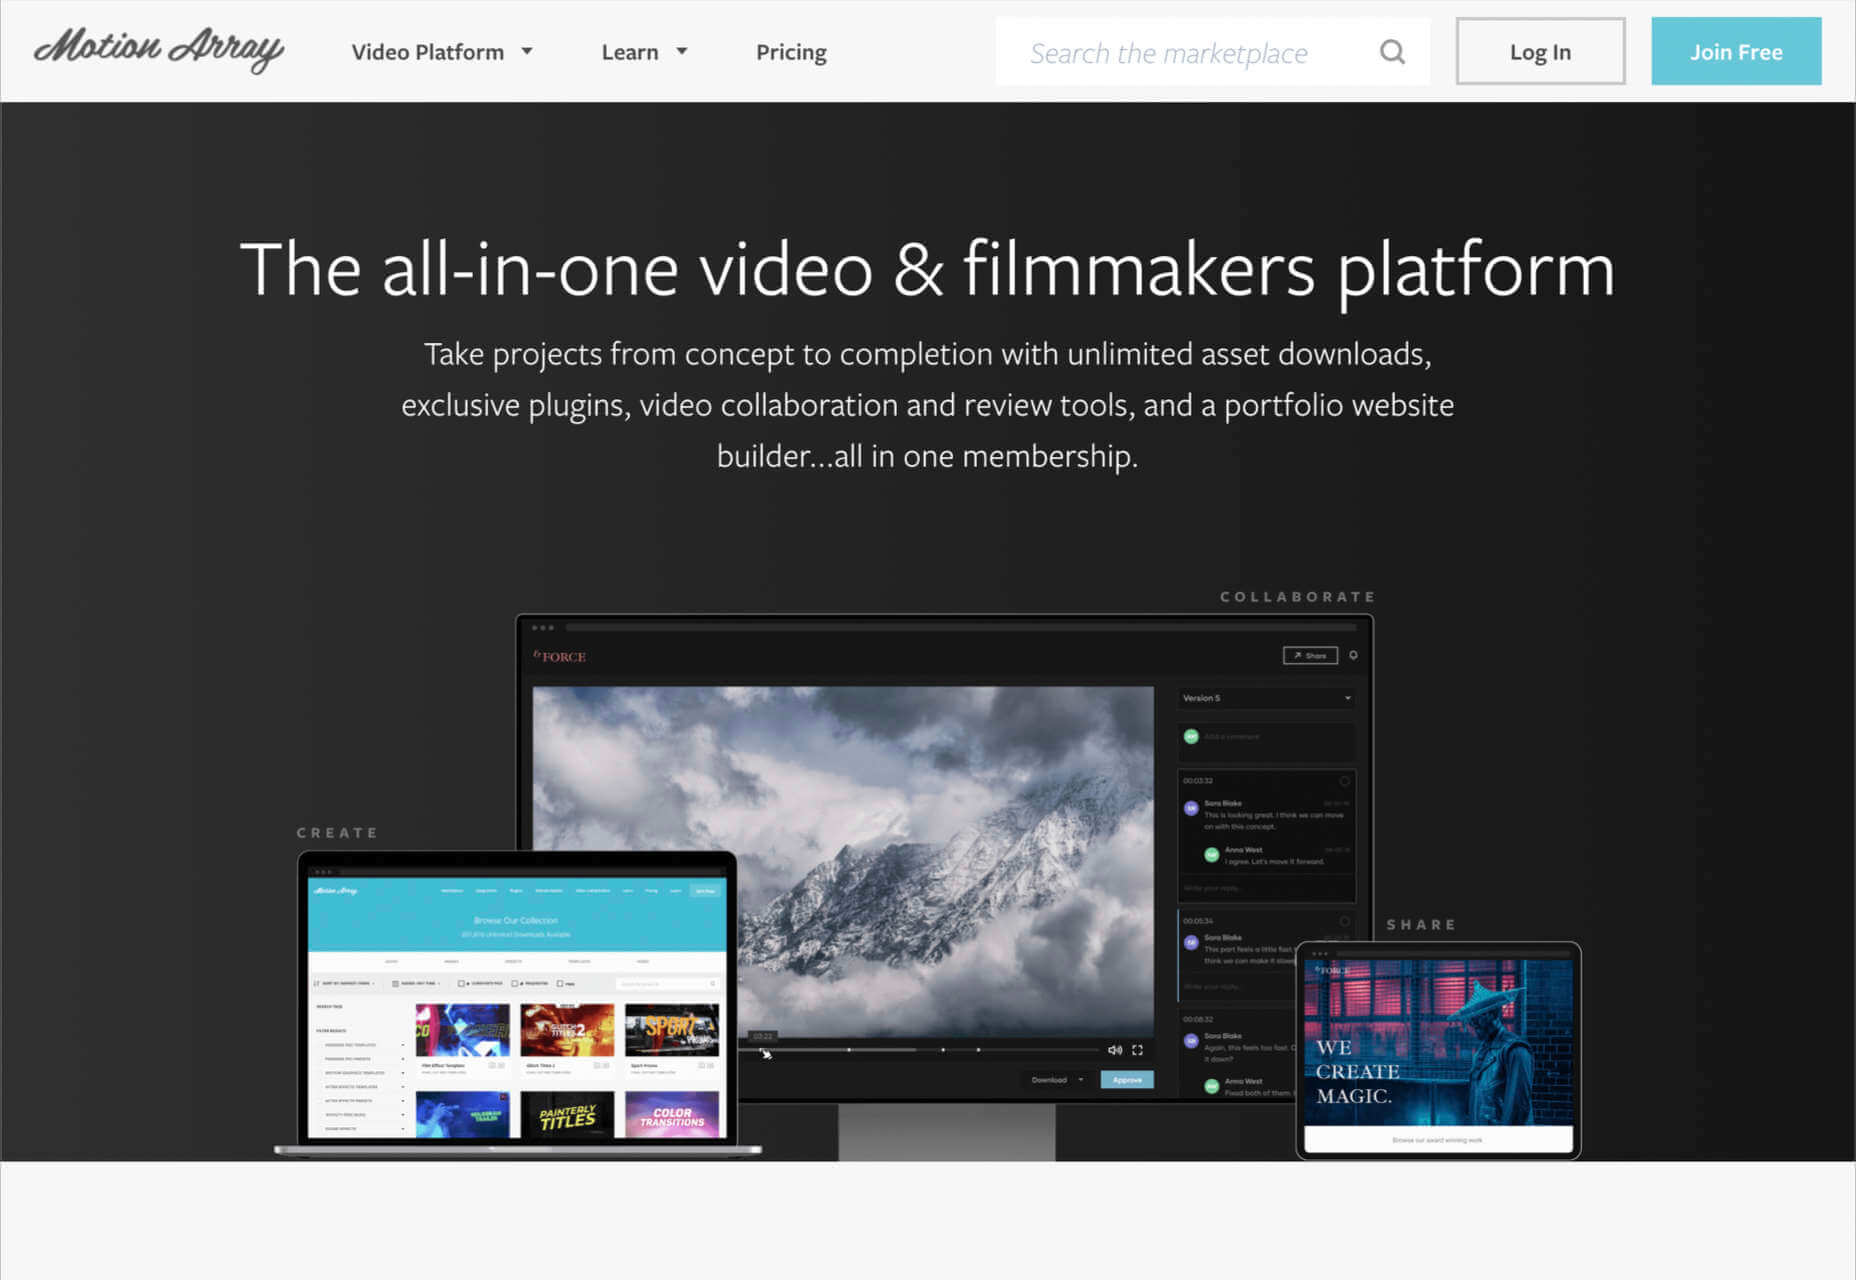Open the Video Platform dropdown menu
1856x1280 pixels.
tap(442, 52)
